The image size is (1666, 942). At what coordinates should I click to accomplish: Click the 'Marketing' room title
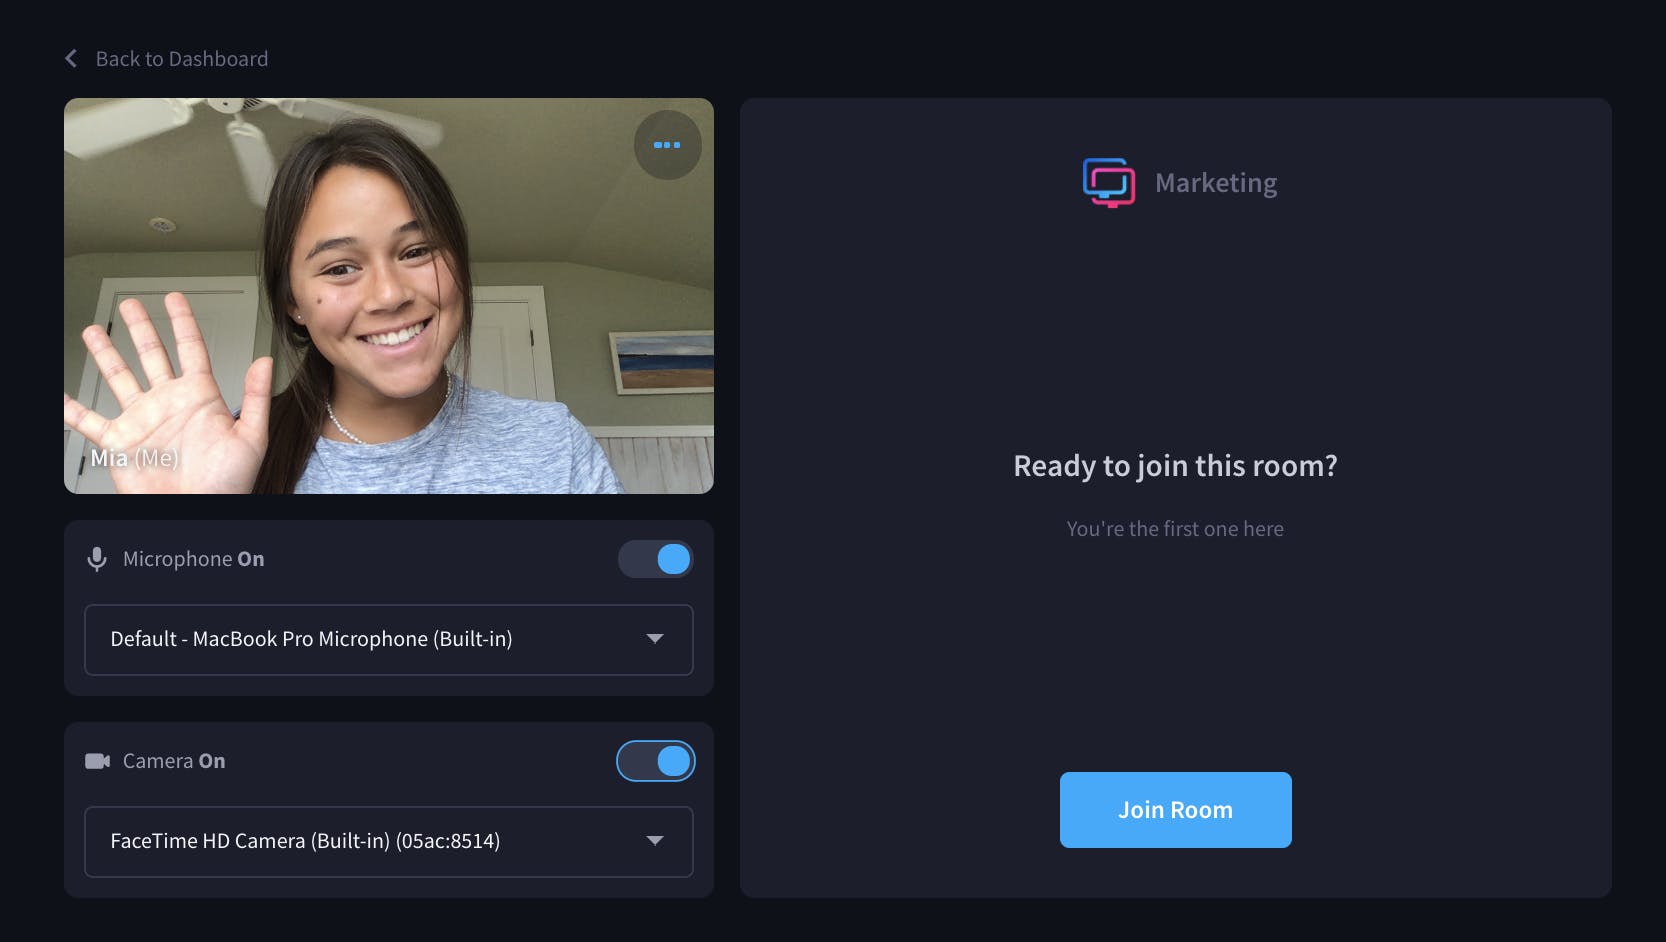(x=1216, y=183)
